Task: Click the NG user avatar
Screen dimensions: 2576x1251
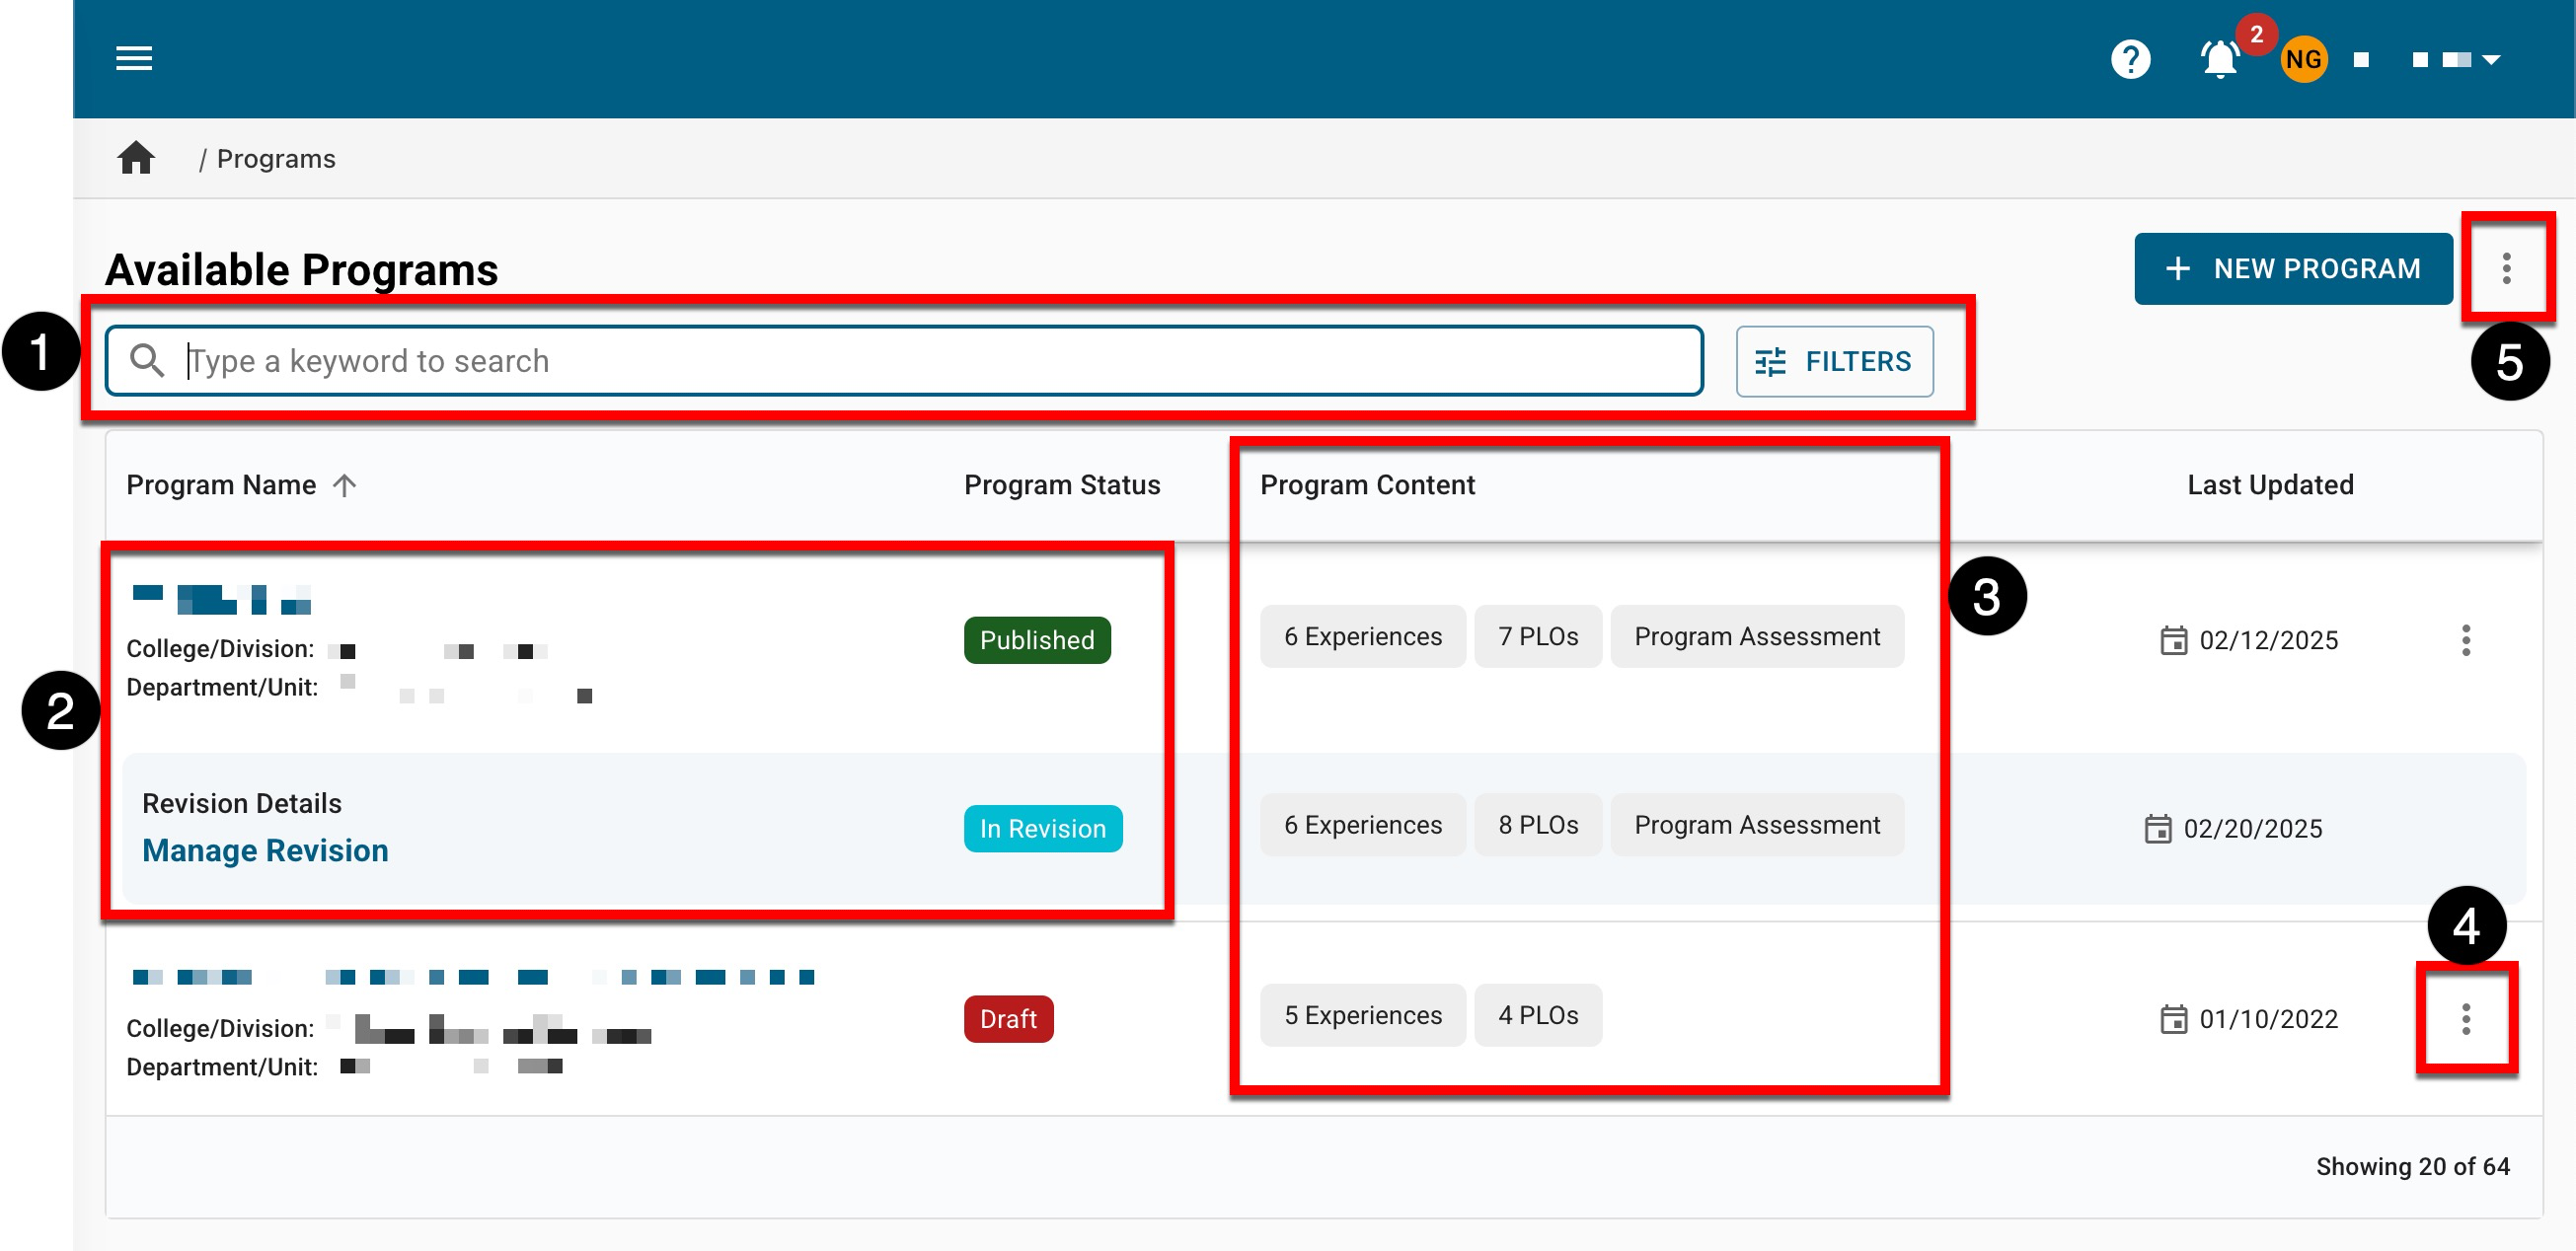Action: pos(2303,59)
